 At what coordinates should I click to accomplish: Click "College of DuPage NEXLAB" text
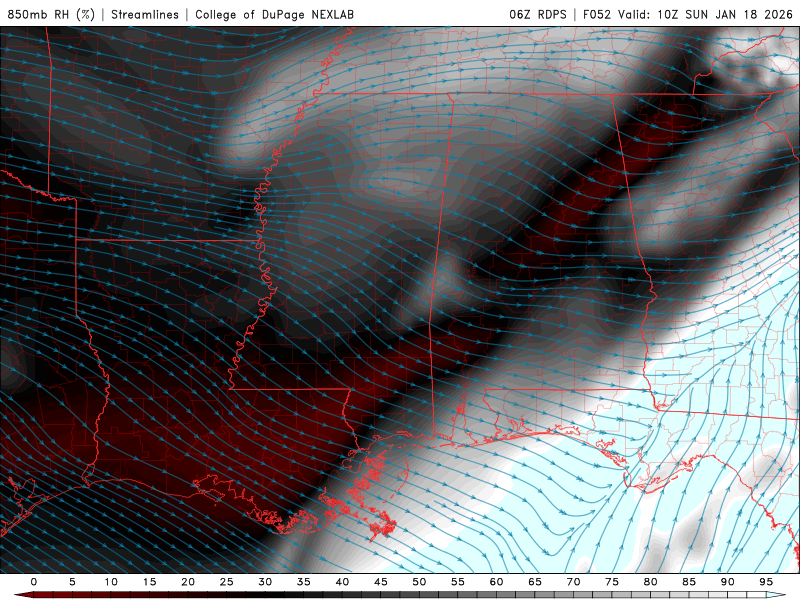pos(274,14)
